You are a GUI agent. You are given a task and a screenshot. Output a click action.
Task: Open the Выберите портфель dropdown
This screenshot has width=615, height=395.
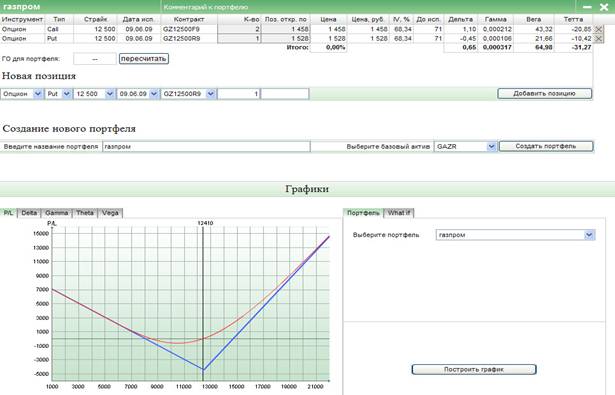tap(589, 235)
